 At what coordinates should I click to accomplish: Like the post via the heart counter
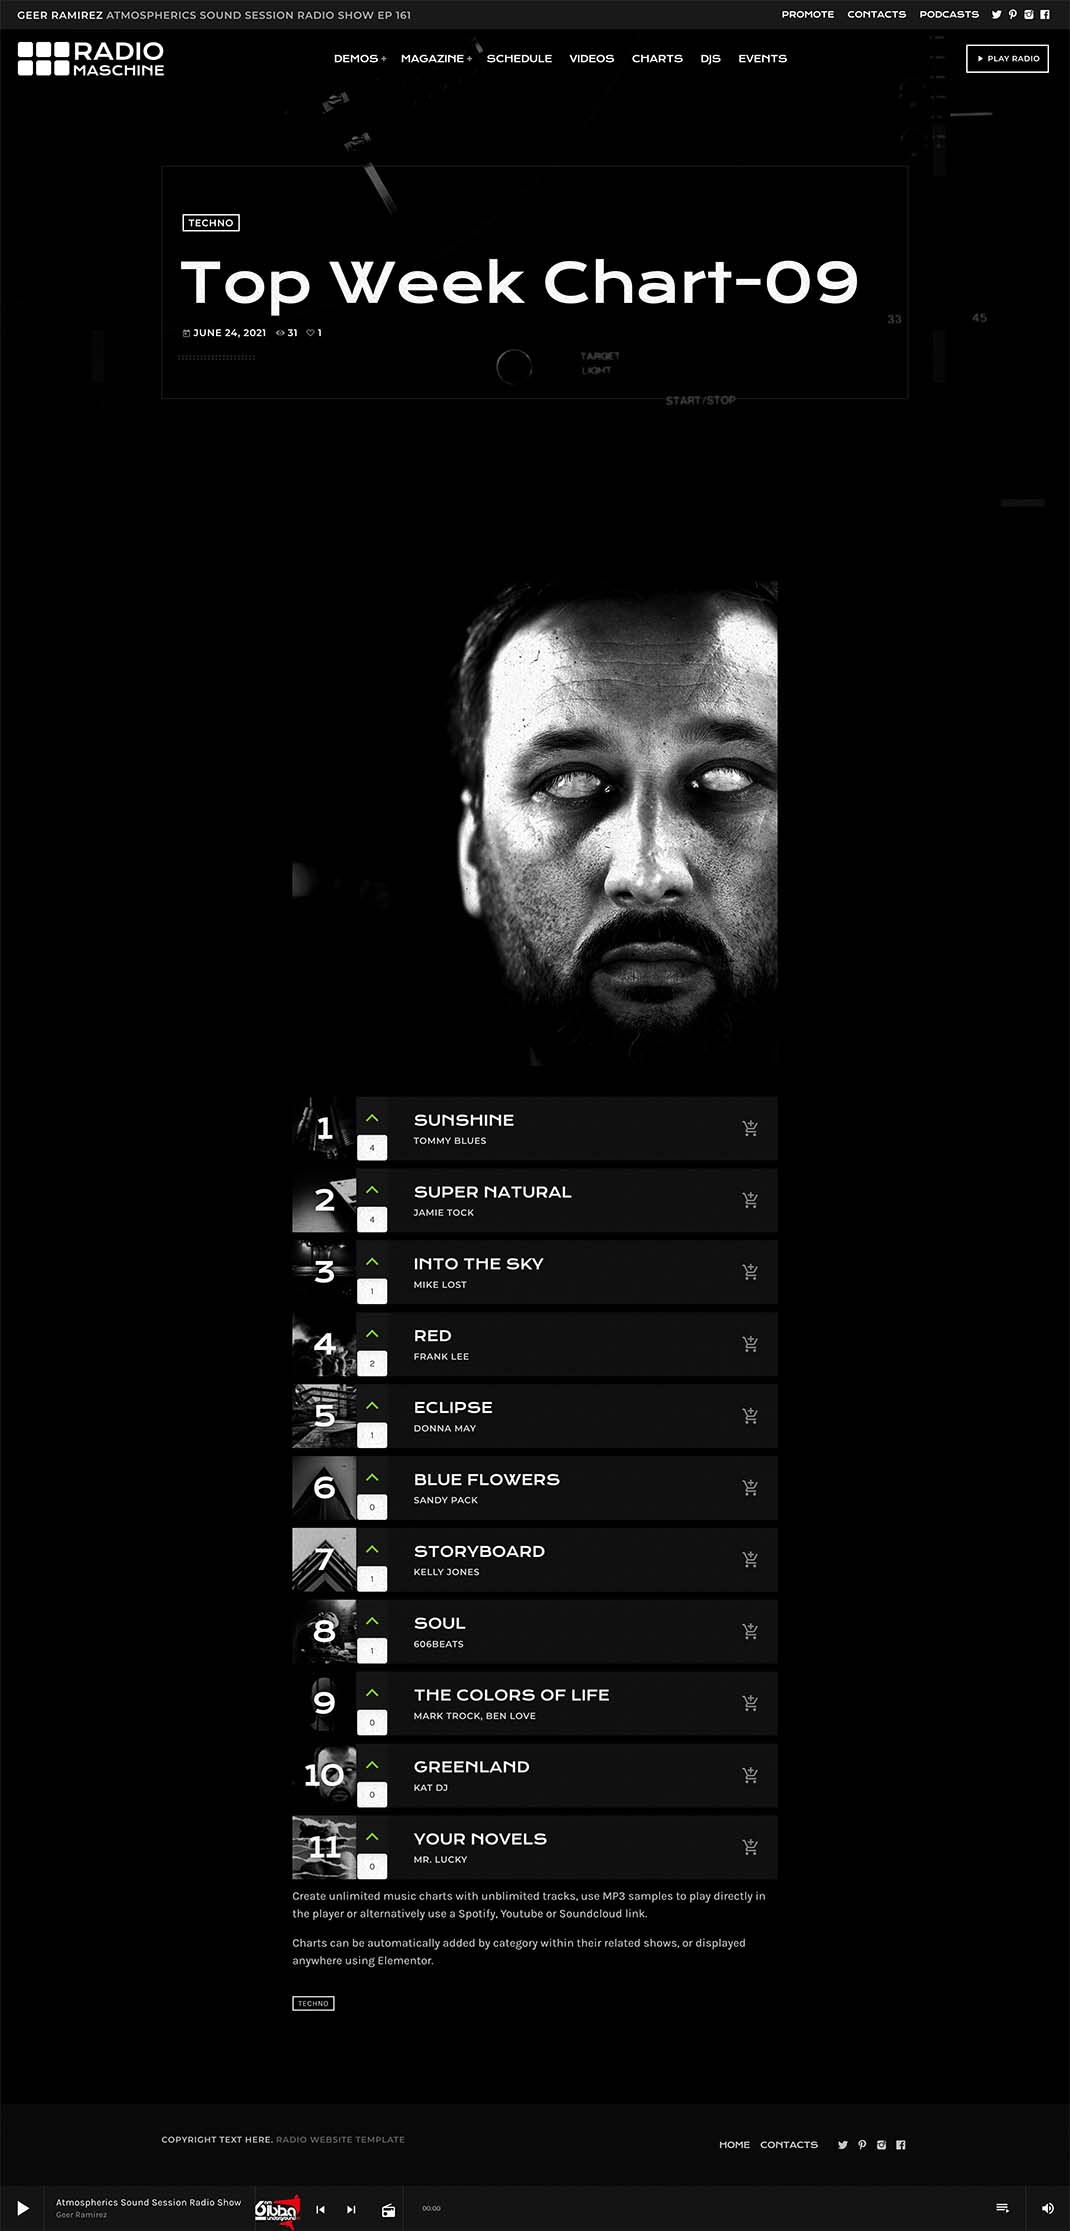[x=314, y=333]
